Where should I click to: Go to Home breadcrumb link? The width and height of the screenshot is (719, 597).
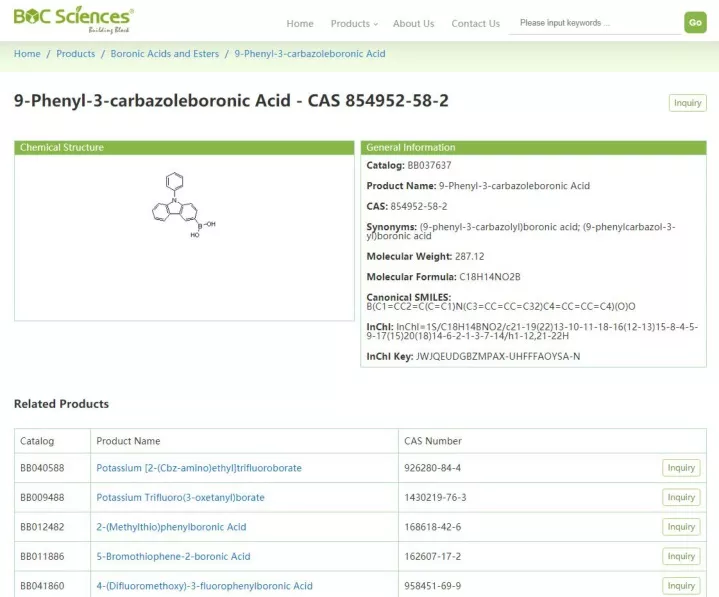tap(27, 54)
